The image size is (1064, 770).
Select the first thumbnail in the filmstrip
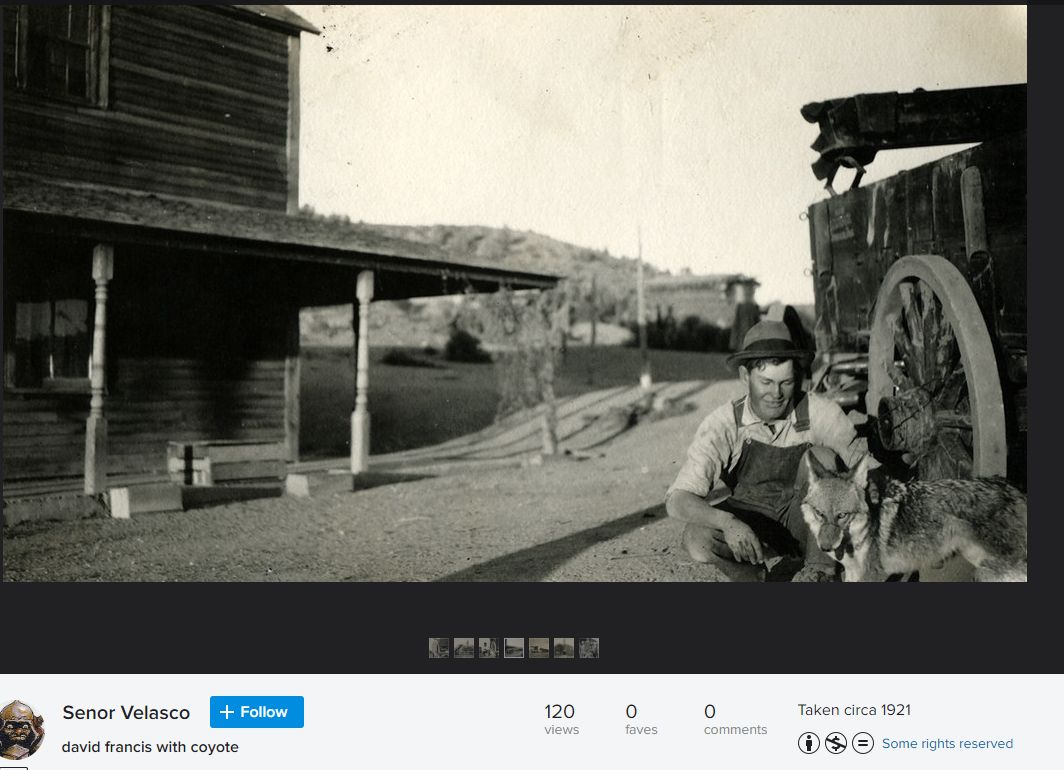coord(439,648)
